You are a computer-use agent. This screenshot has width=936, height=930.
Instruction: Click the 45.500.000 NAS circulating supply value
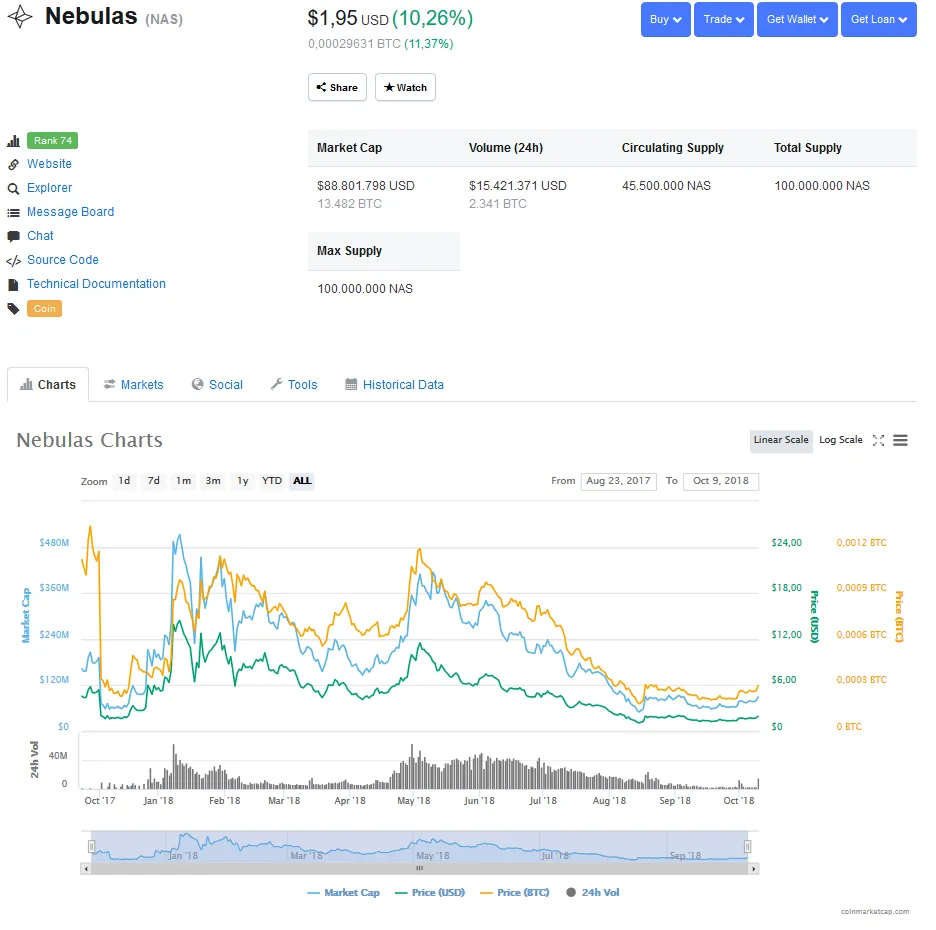tap(666, 186)
